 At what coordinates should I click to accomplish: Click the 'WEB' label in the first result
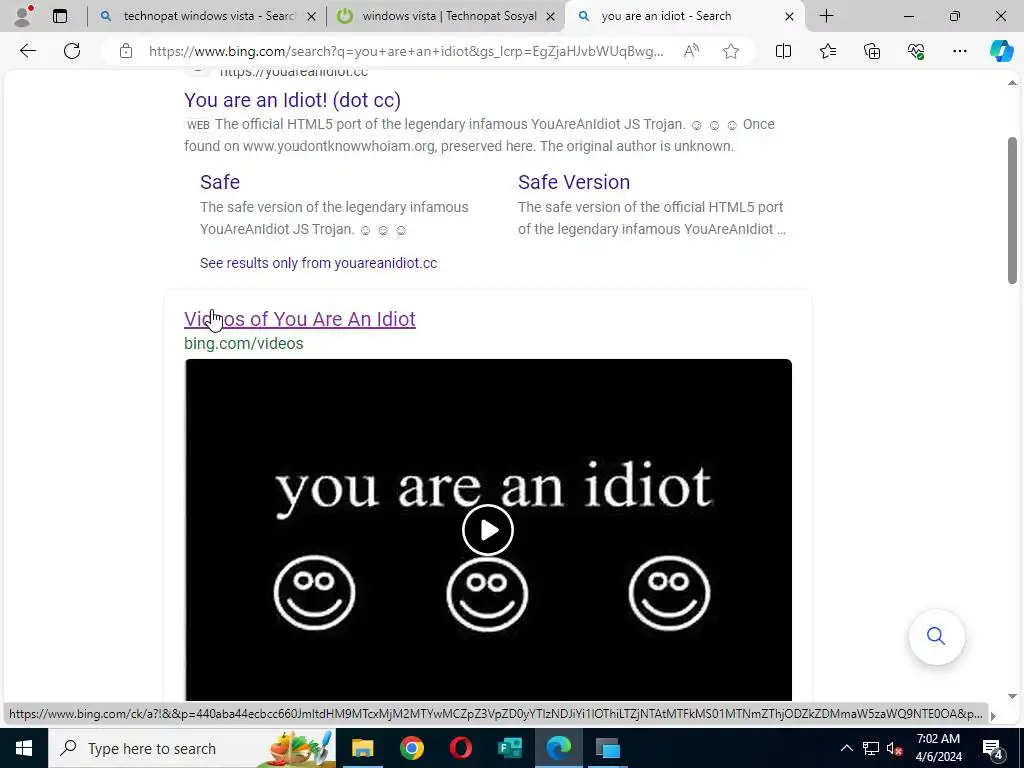[198, 125]
